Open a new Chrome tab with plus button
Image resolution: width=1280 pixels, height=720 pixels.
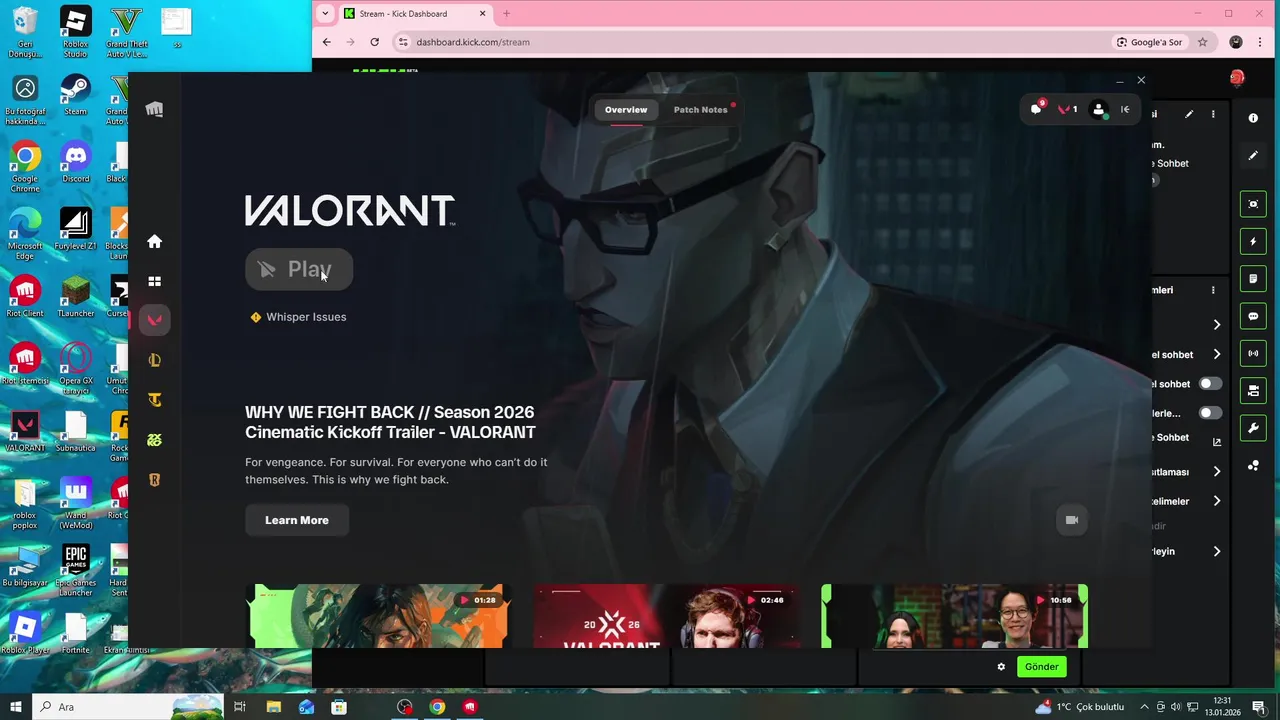click(506, 14)
